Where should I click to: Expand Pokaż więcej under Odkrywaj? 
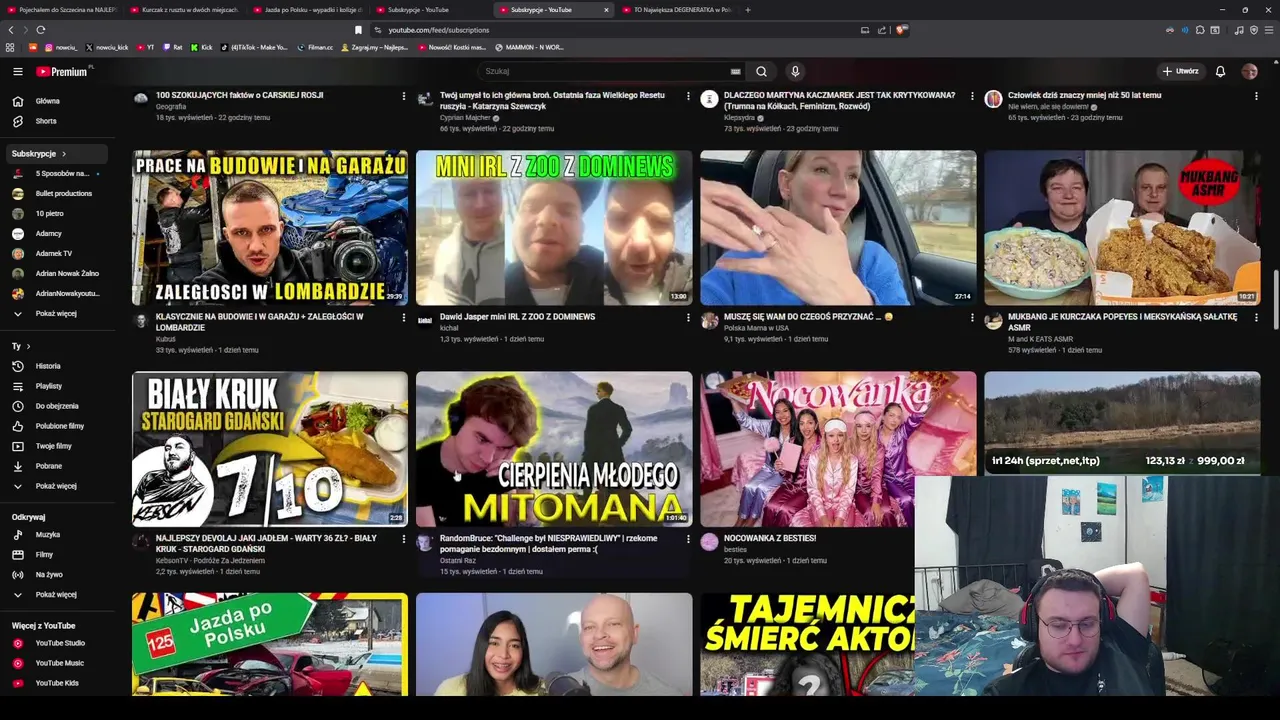pyautogui.click(x=55, y=595)
